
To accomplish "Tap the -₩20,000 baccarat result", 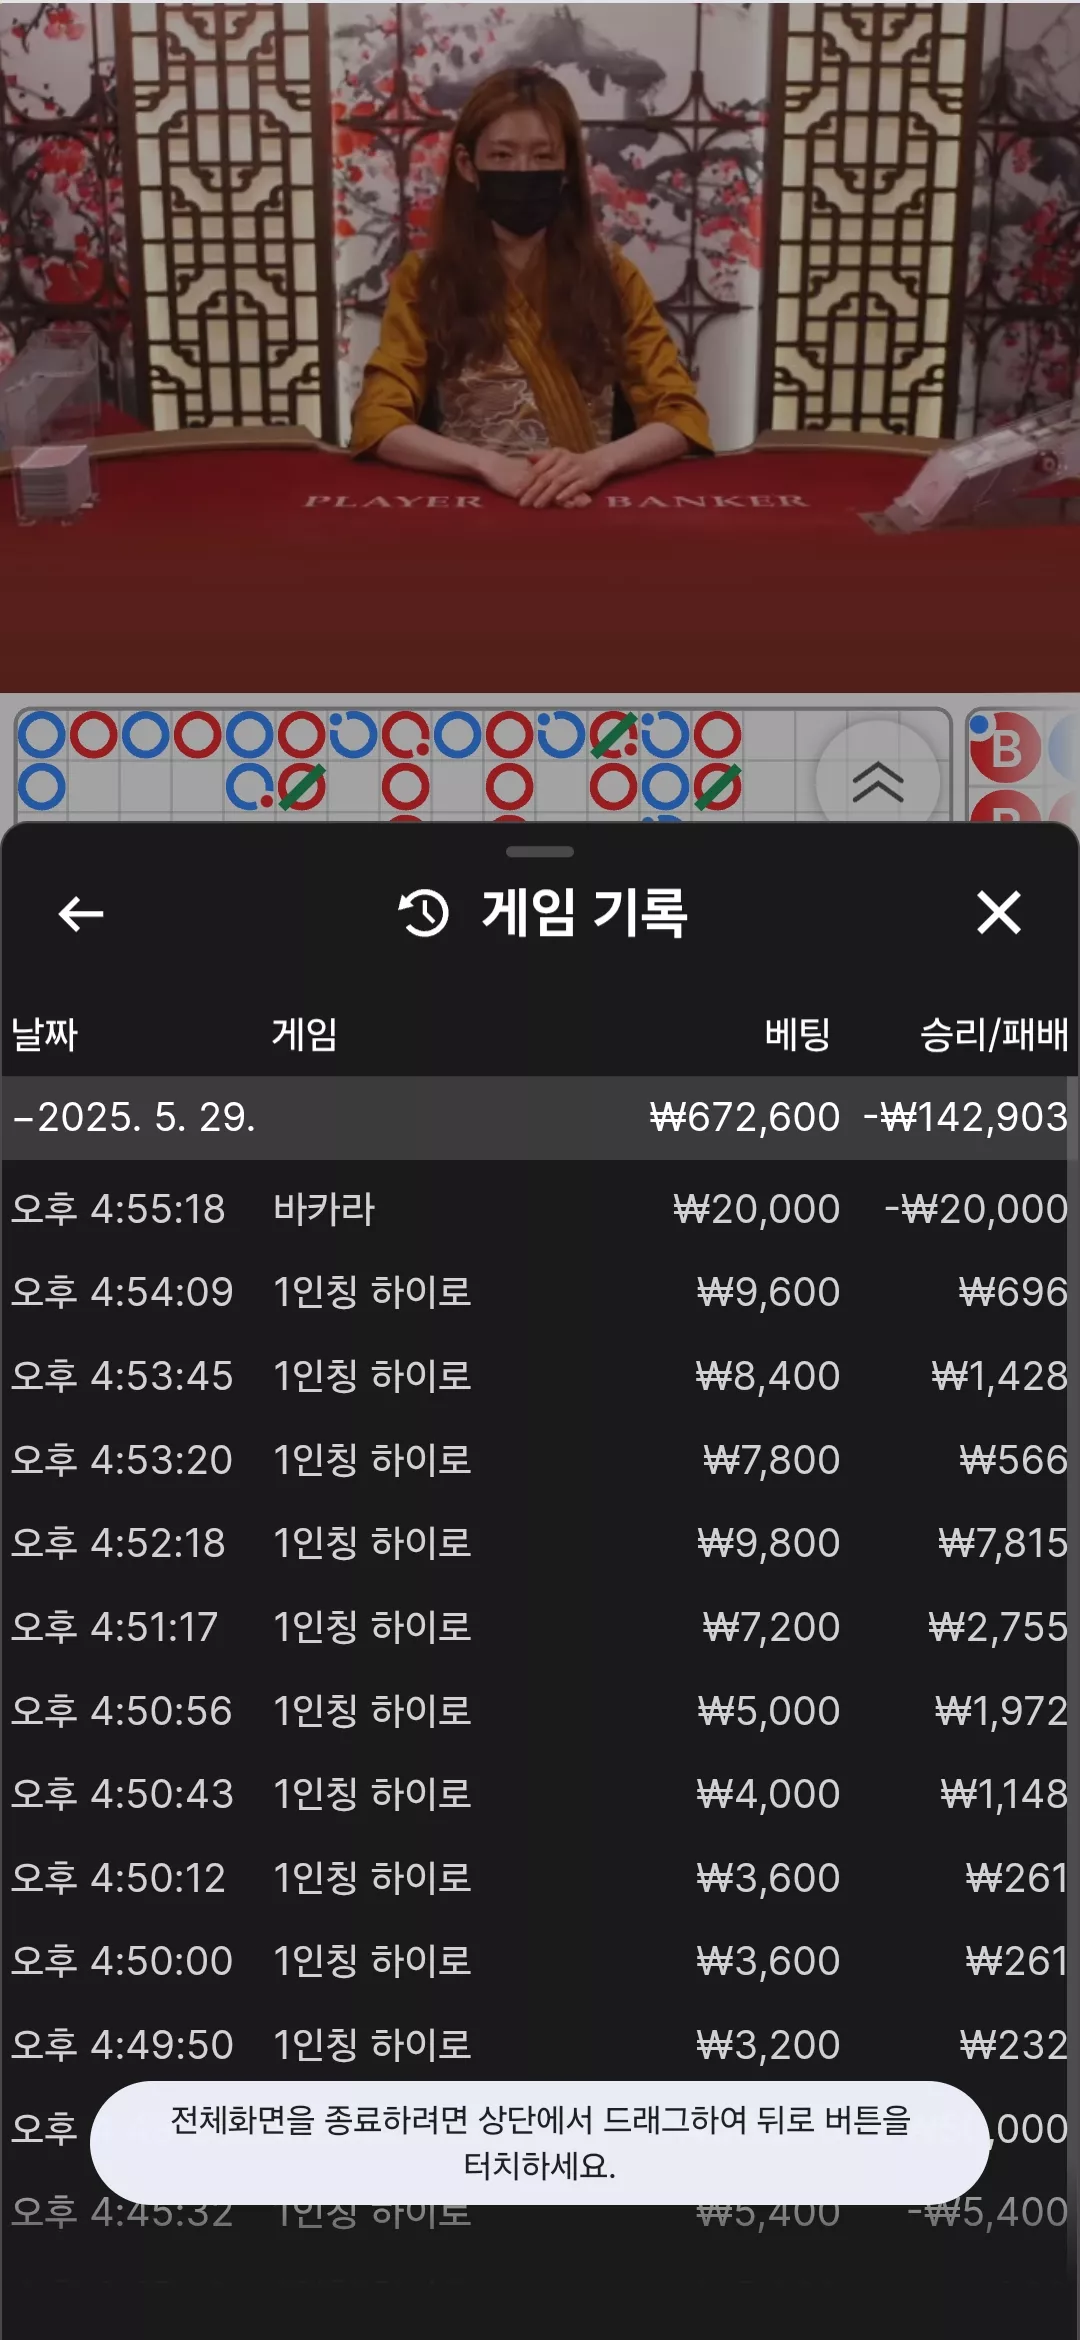I will click(976, 1209).
